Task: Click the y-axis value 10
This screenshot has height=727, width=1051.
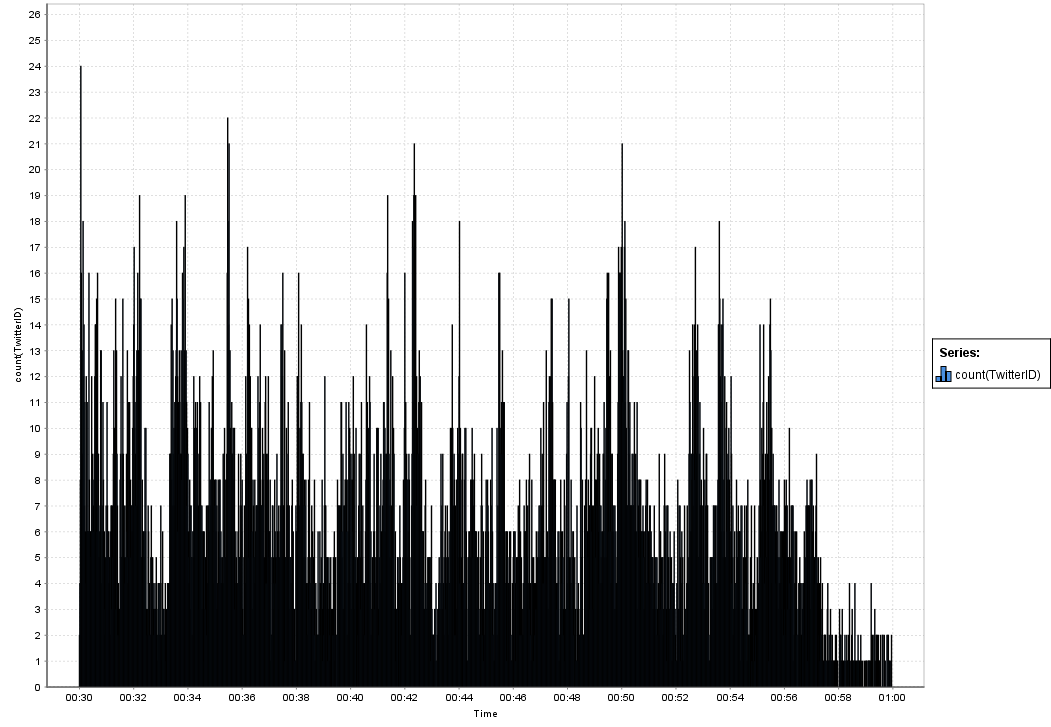Action: pyautogui.click(x=35, y=428)
